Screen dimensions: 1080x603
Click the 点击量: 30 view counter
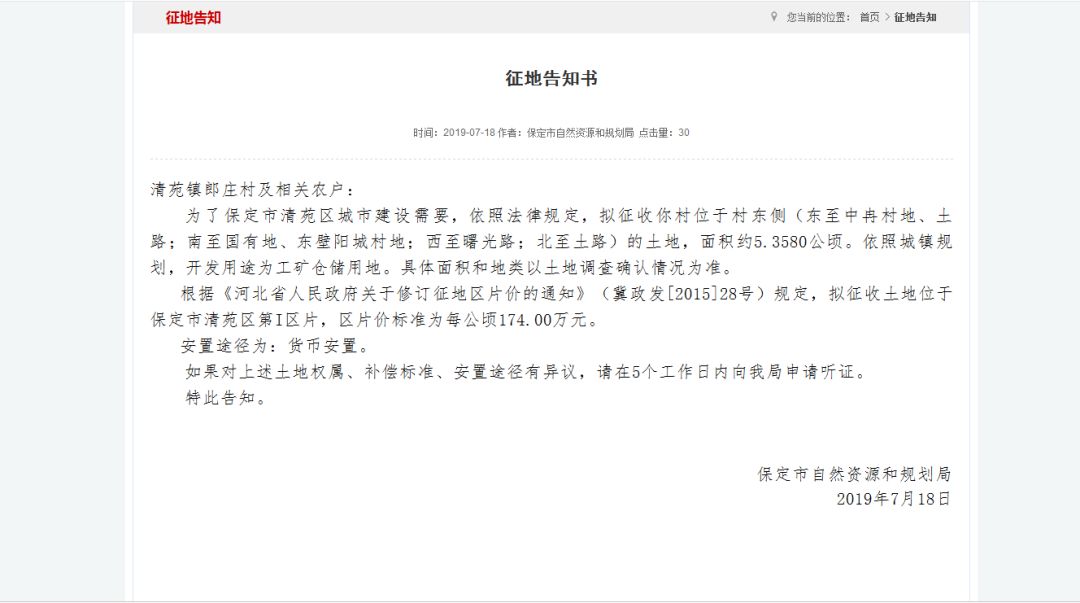(664, 133)
